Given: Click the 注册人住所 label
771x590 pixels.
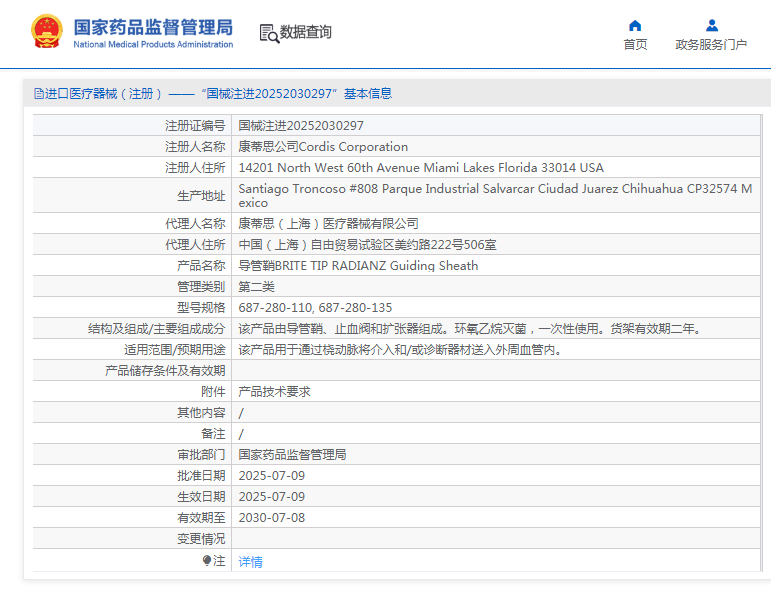Looking at the screenshot, I should click(x=195, y=168).
